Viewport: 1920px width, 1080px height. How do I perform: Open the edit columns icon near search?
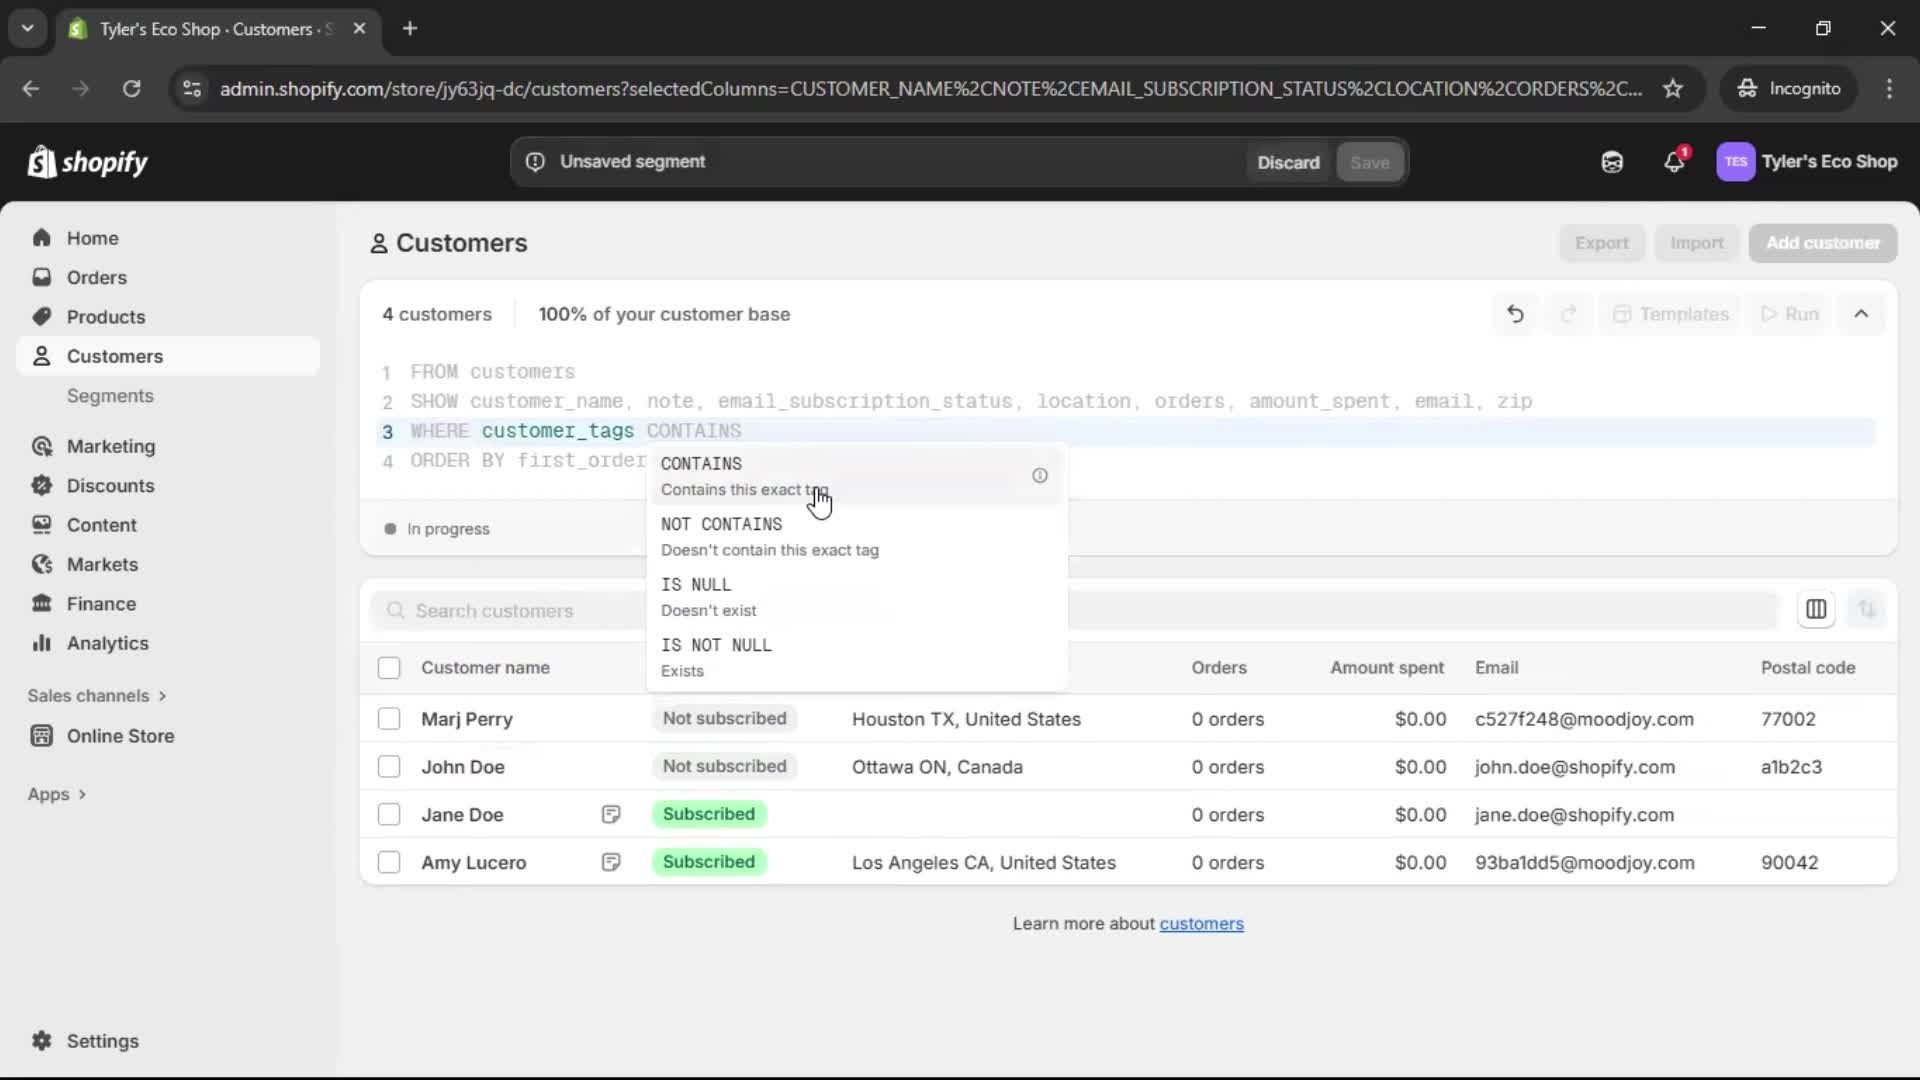(1816, 609)
